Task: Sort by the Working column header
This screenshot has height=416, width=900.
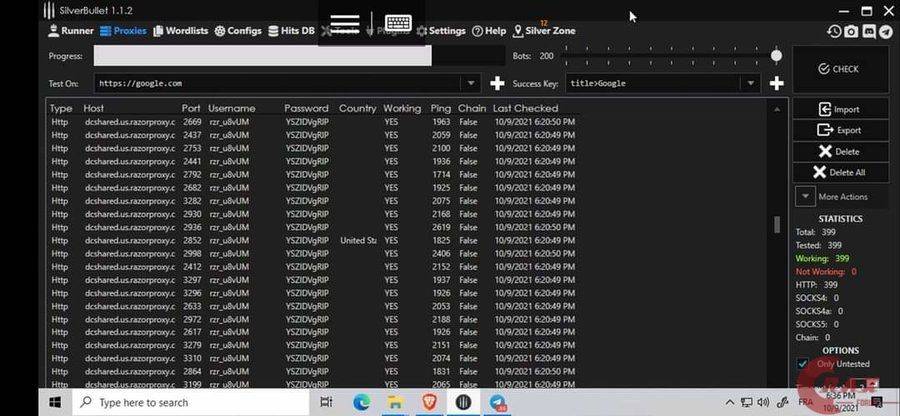Action: coord(402,108)
